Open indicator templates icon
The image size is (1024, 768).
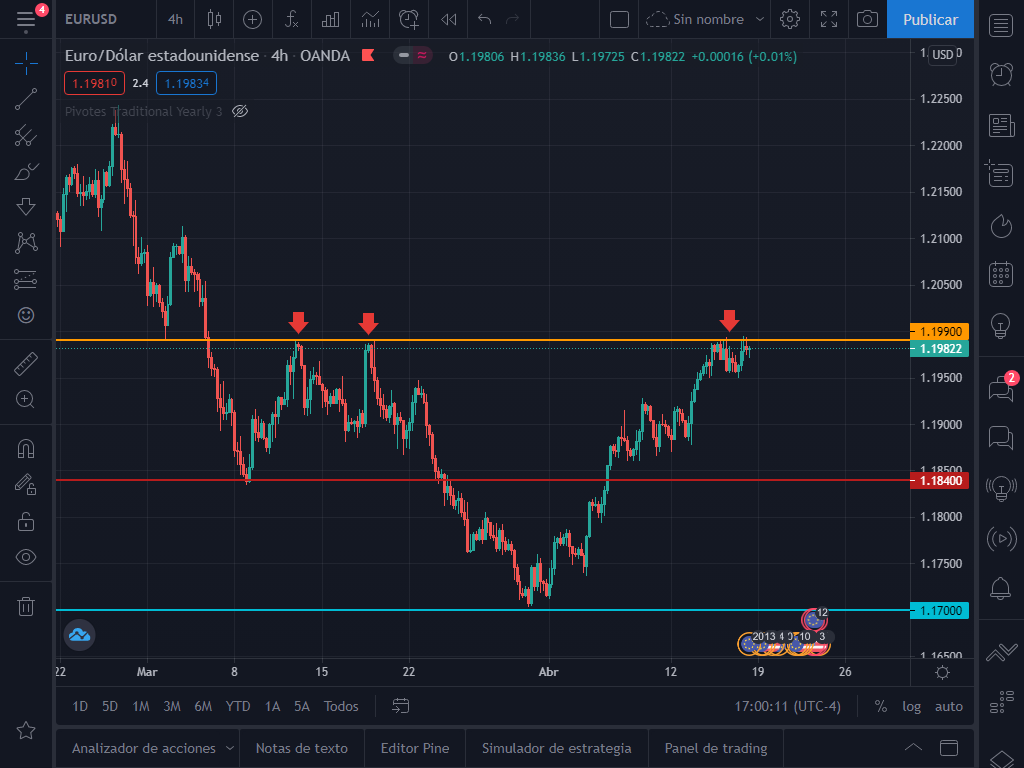[370, 20]
